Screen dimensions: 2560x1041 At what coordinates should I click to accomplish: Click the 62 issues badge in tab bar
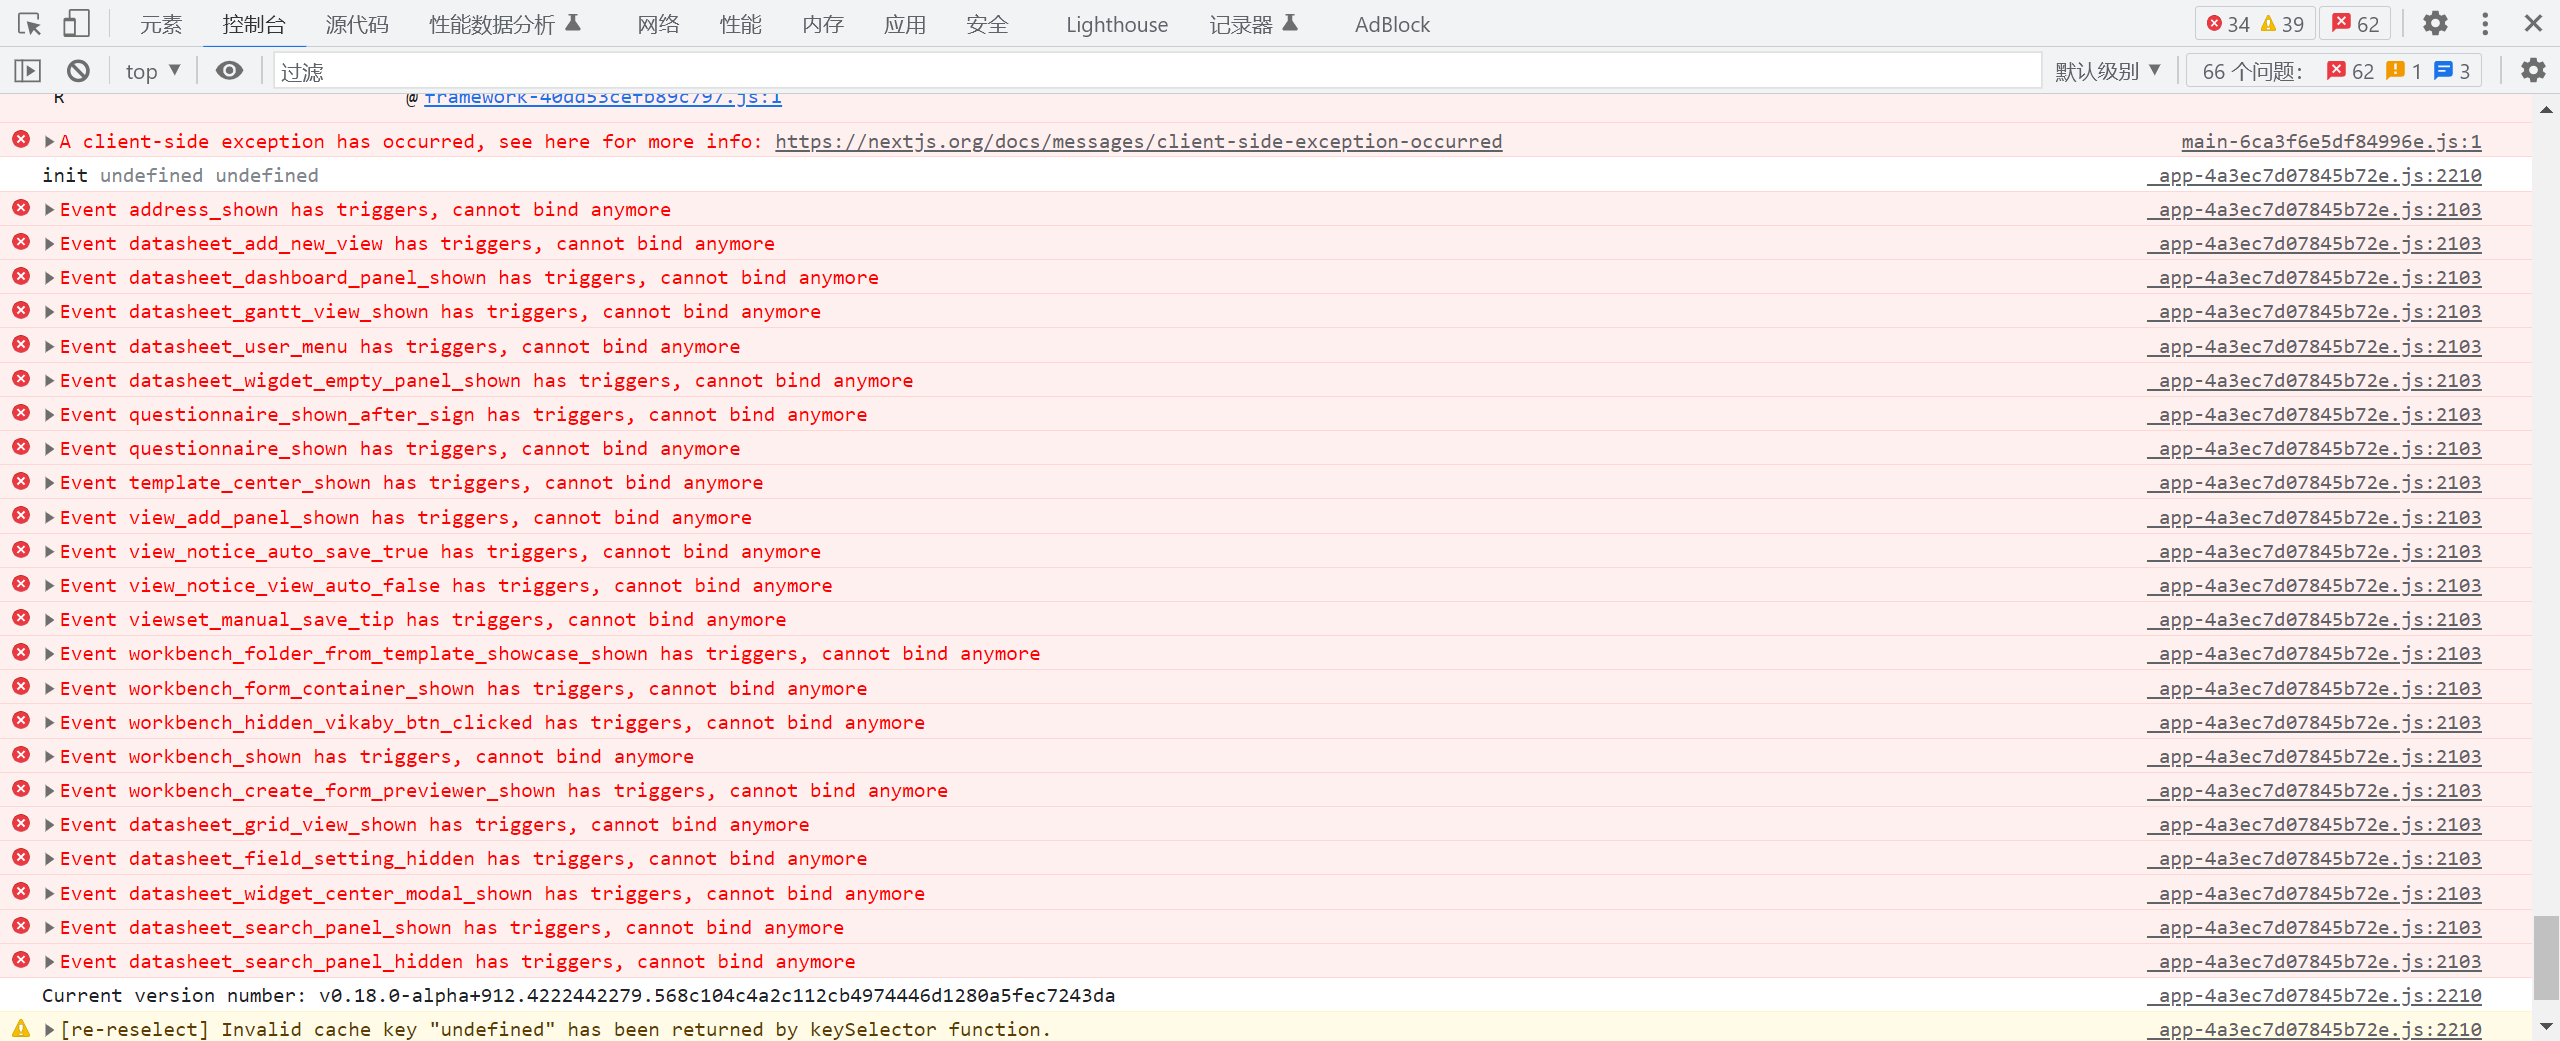pos(2356,24)
